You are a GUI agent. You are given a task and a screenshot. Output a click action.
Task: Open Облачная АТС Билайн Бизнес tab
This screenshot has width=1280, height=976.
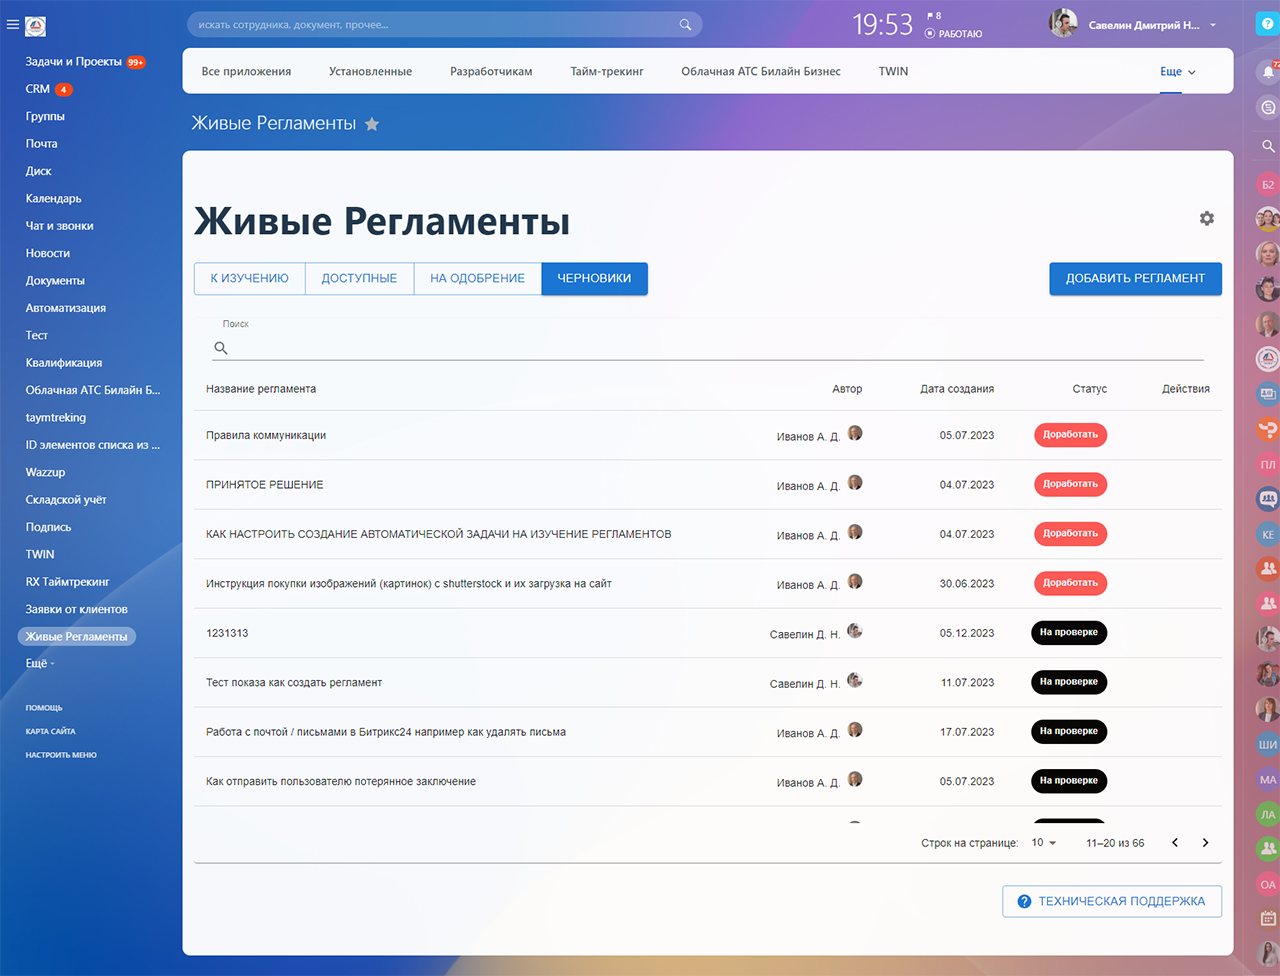point(761,72)
